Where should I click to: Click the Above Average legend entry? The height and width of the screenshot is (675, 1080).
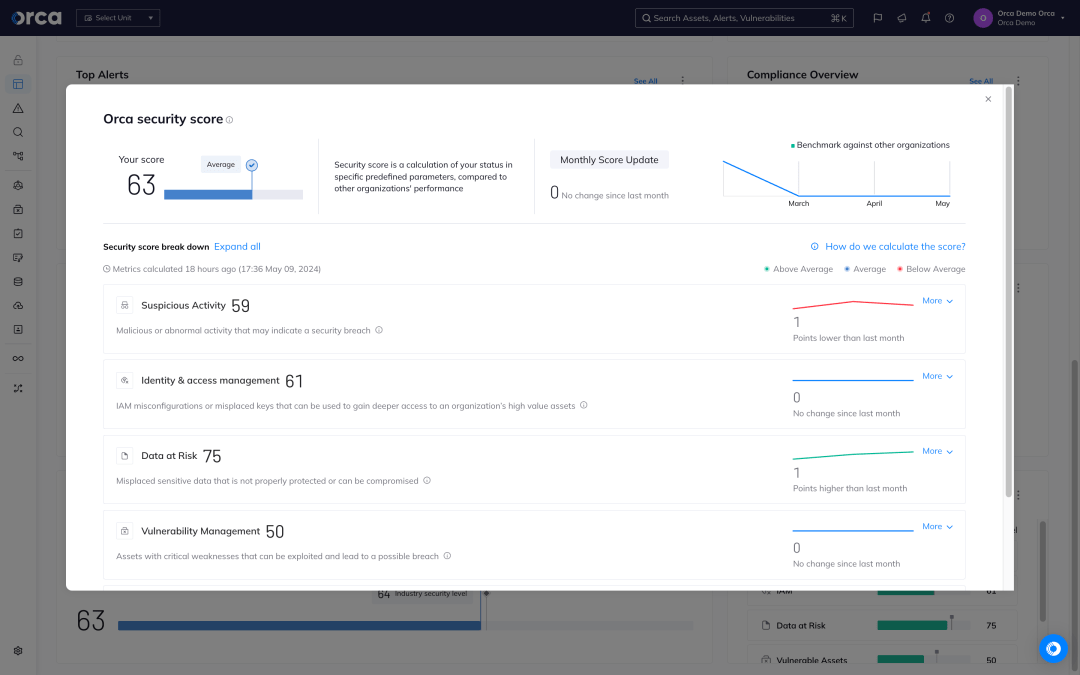point(798,269)
